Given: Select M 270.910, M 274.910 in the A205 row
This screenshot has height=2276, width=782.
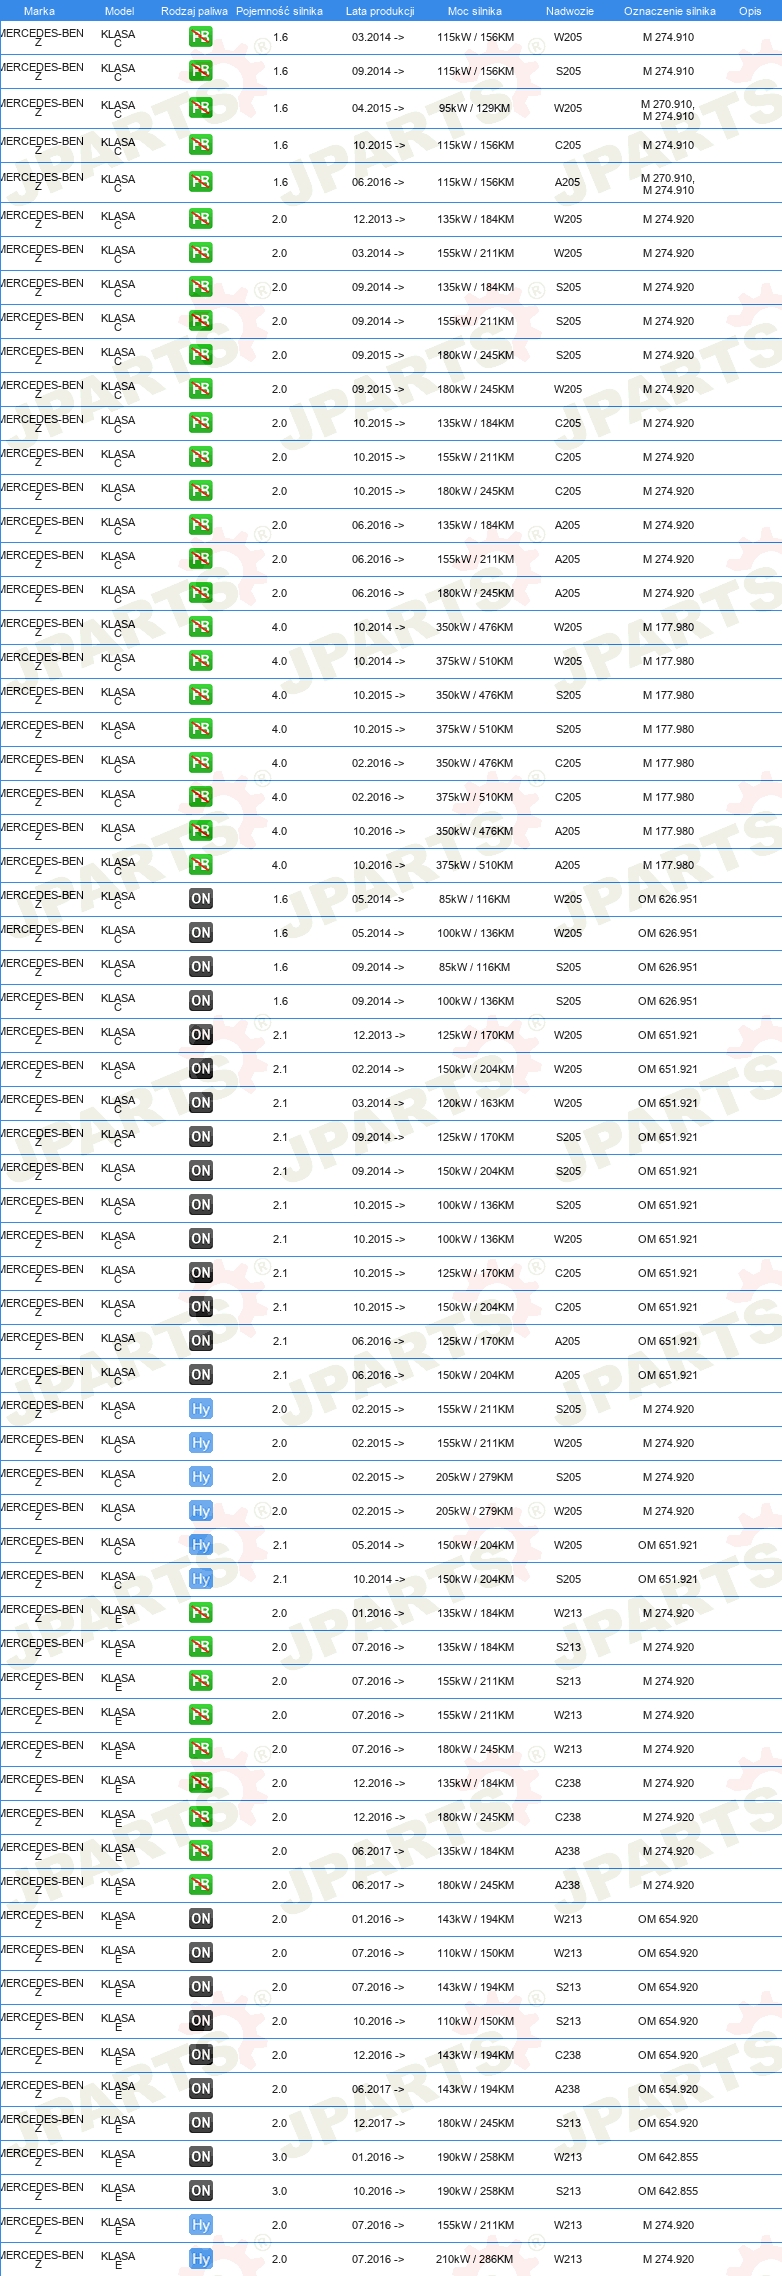Looking at the screenshot, I should (668, 184).
